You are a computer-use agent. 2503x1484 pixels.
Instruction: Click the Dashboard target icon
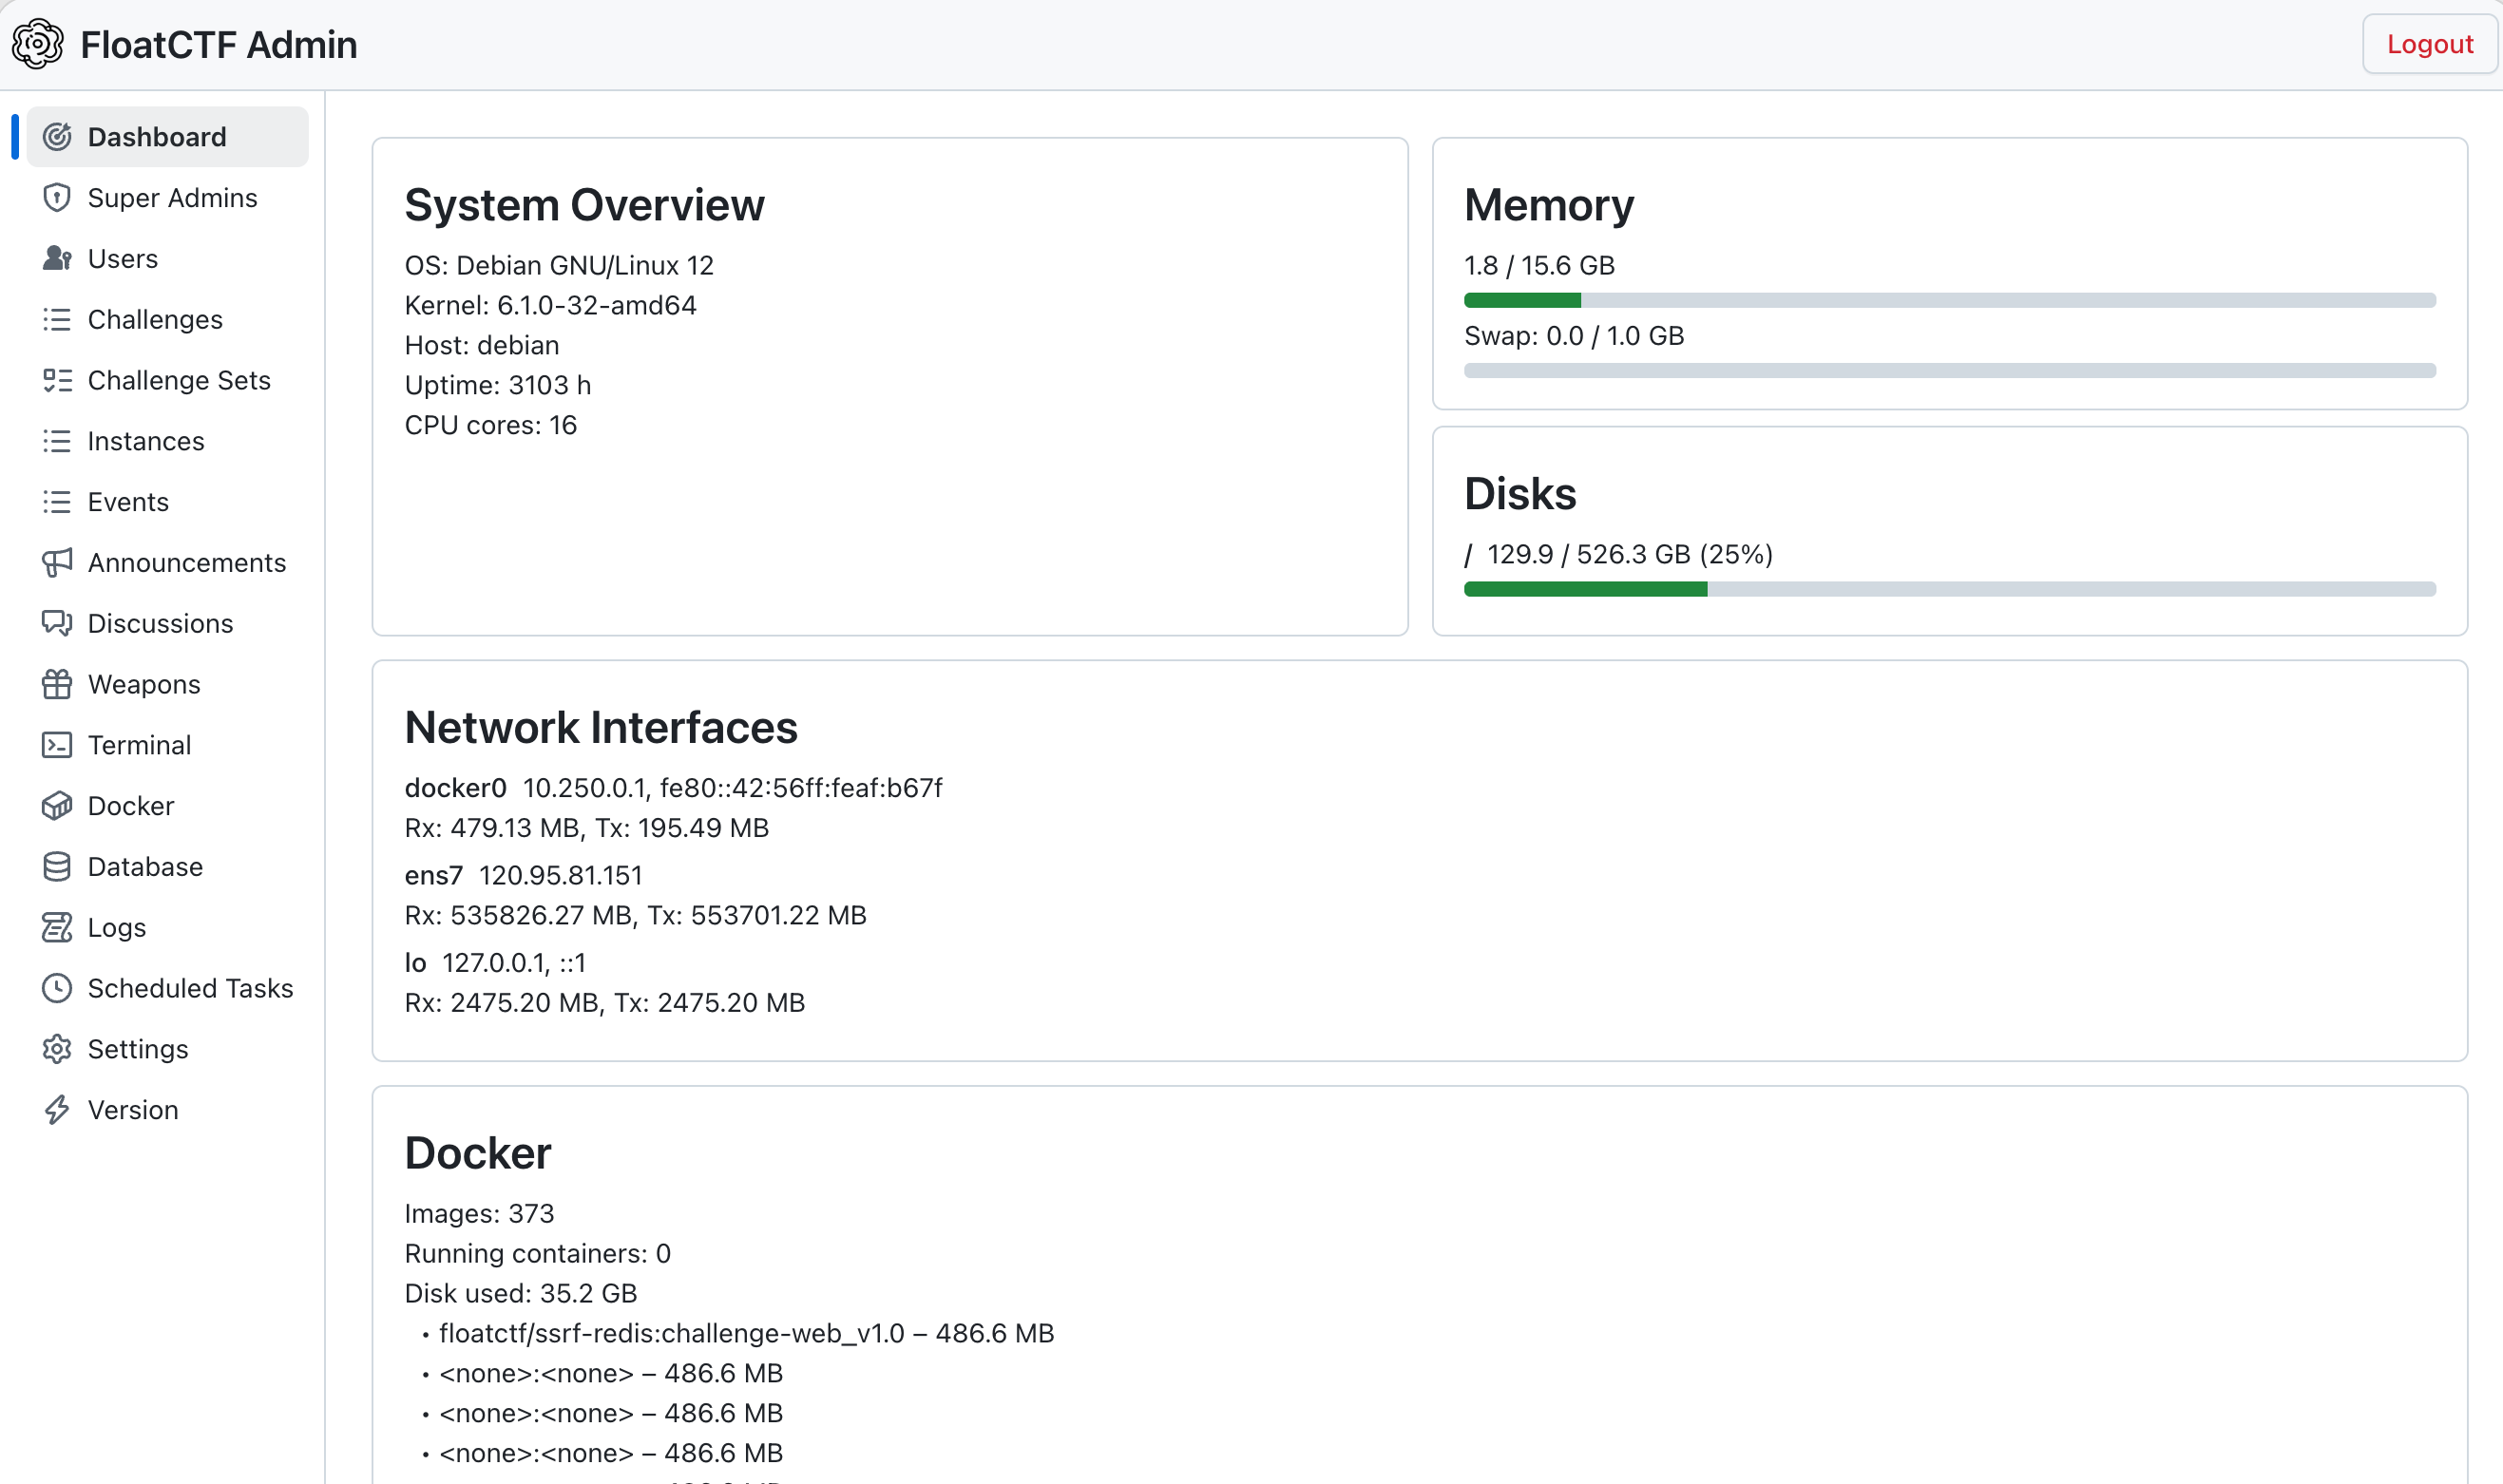pyautogui.click(x=57, y=137)
